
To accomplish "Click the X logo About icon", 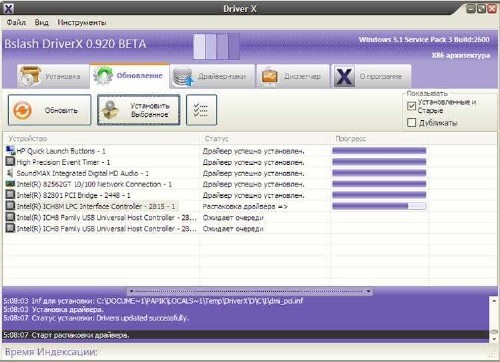I will (x=344, y=76).
